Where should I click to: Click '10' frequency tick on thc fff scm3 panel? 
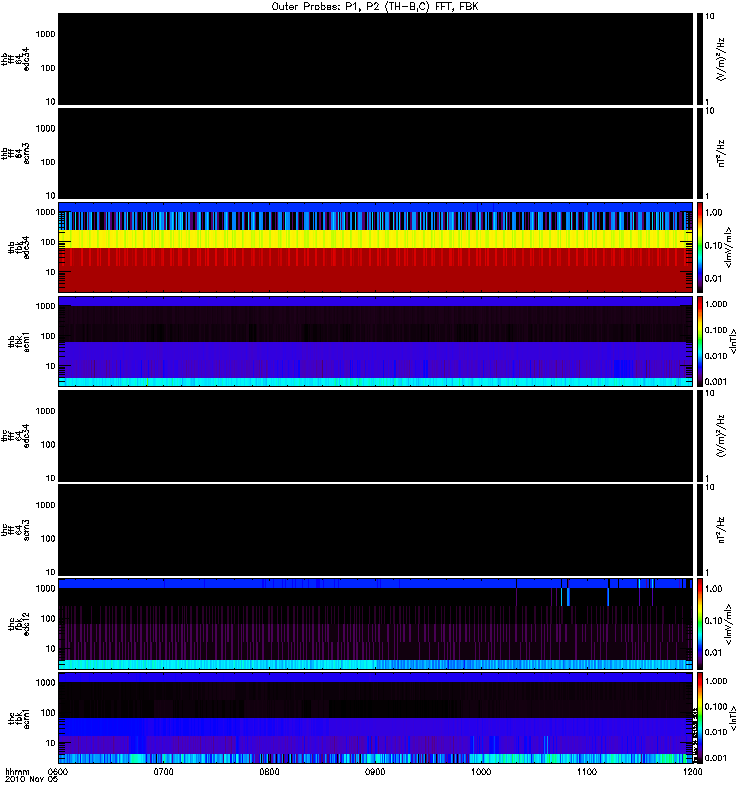tap(50, 572)
